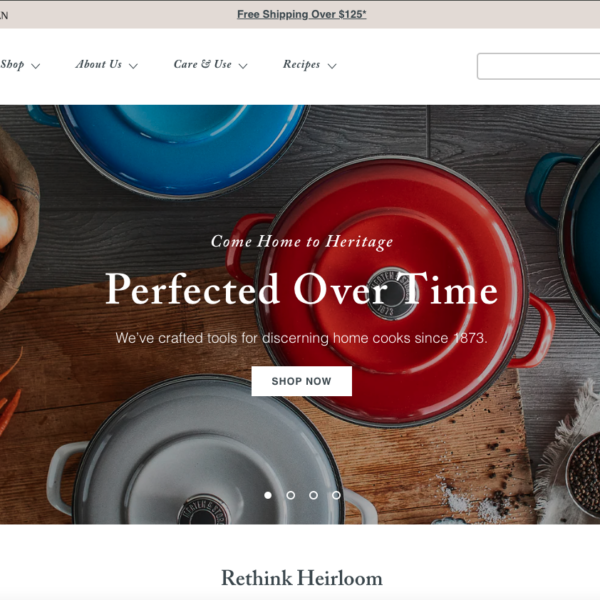Switch to the second carousel slide dot

point(291,495)
